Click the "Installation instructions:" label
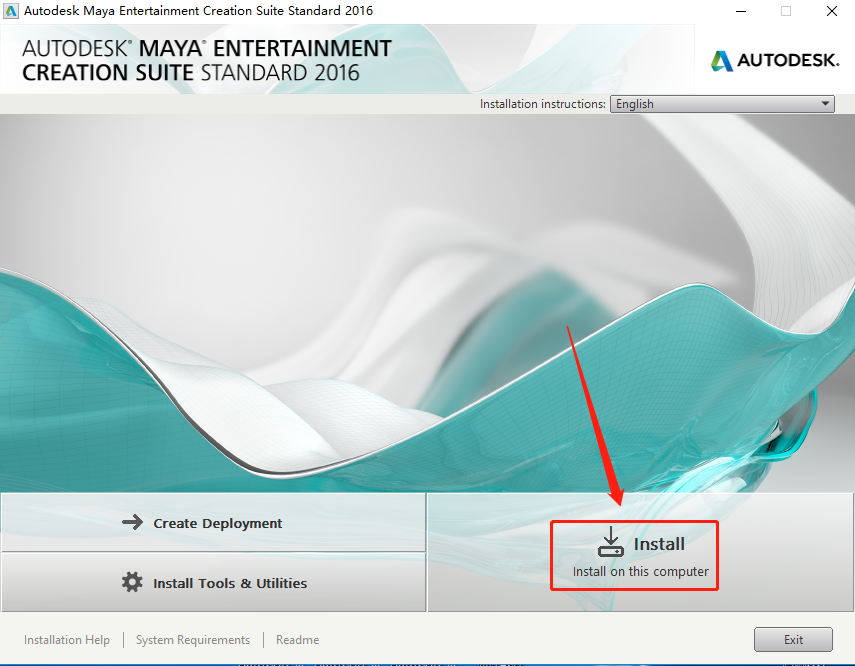Screen dimensions: 855x666 543,104
